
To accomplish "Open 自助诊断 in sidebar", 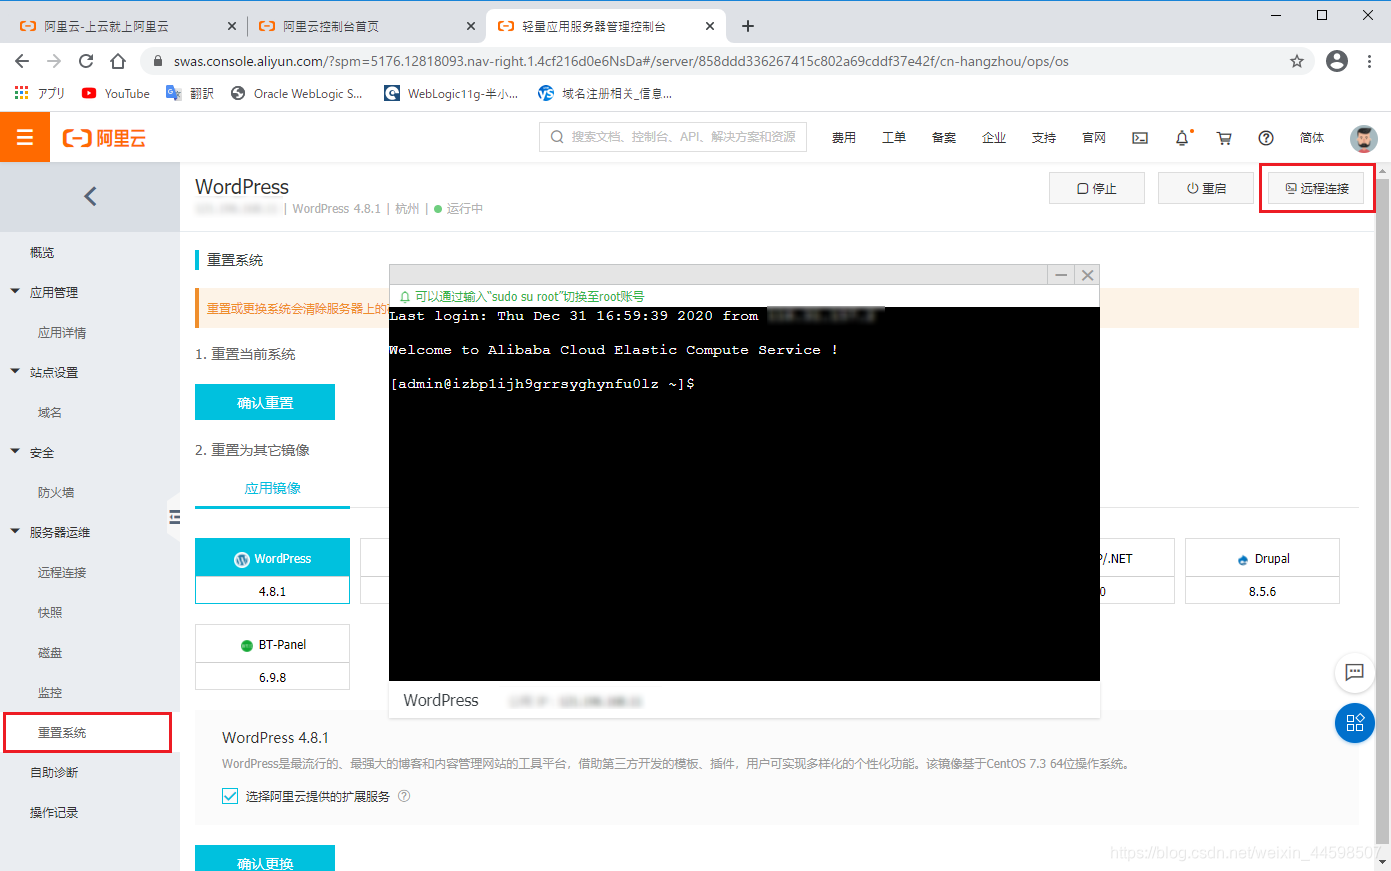I will click(x=54, y=772).
